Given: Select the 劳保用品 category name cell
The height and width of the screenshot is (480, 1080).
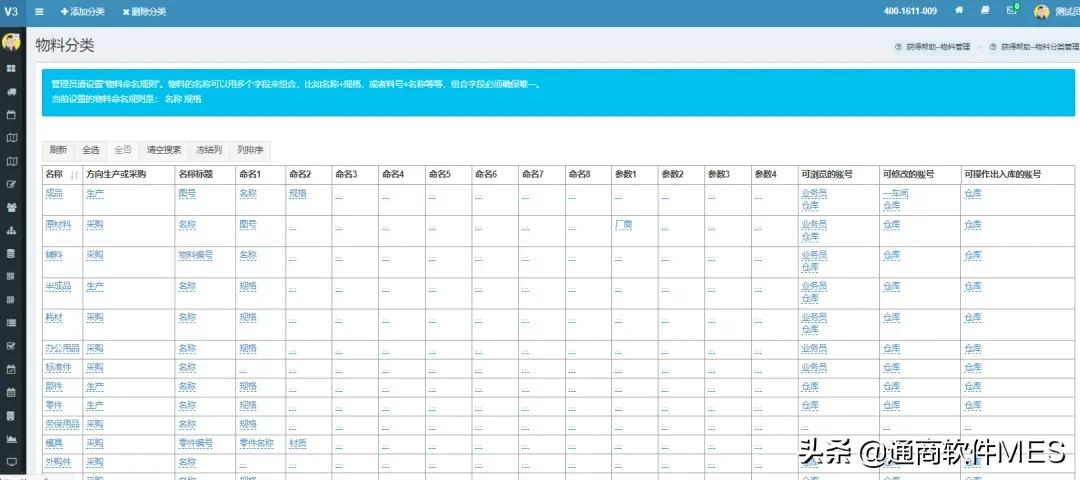Looking at the screenshot, I should pos(62,424).
